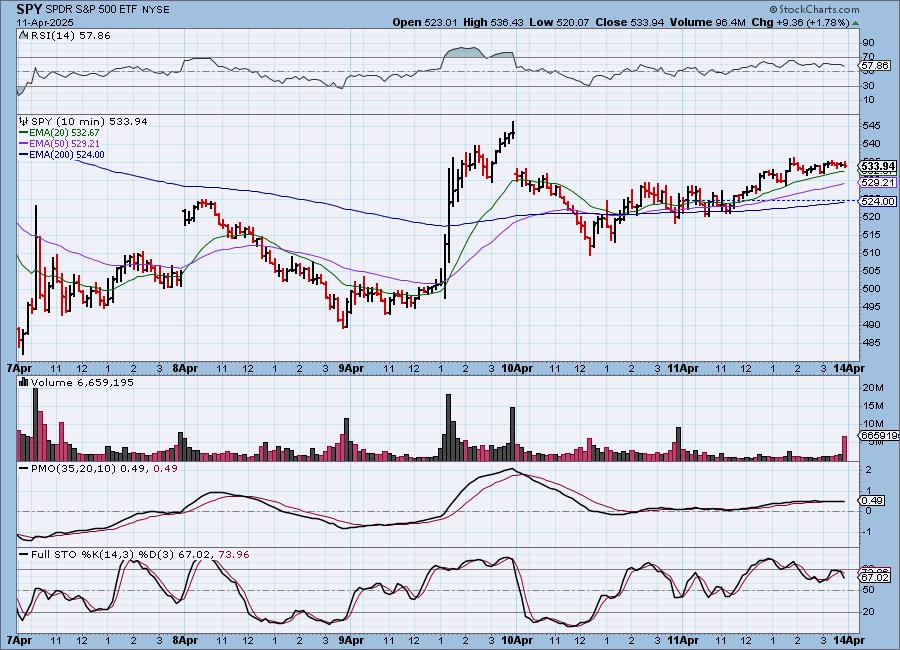Screen dimensions: 900x650
Task: Click the Close 533.94 header value
Action: pos(630,22)
